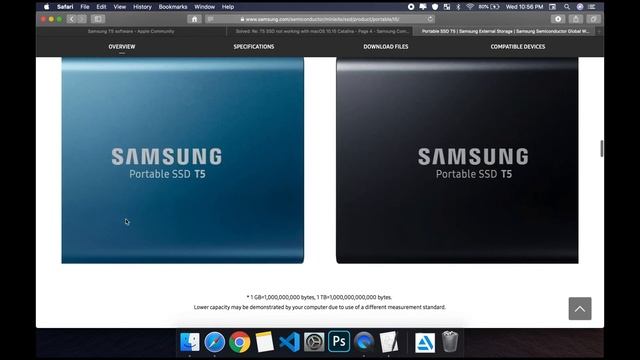Screen dimensions: 640x360
Task: Click the battery status indicator
Action: point(489,7)
